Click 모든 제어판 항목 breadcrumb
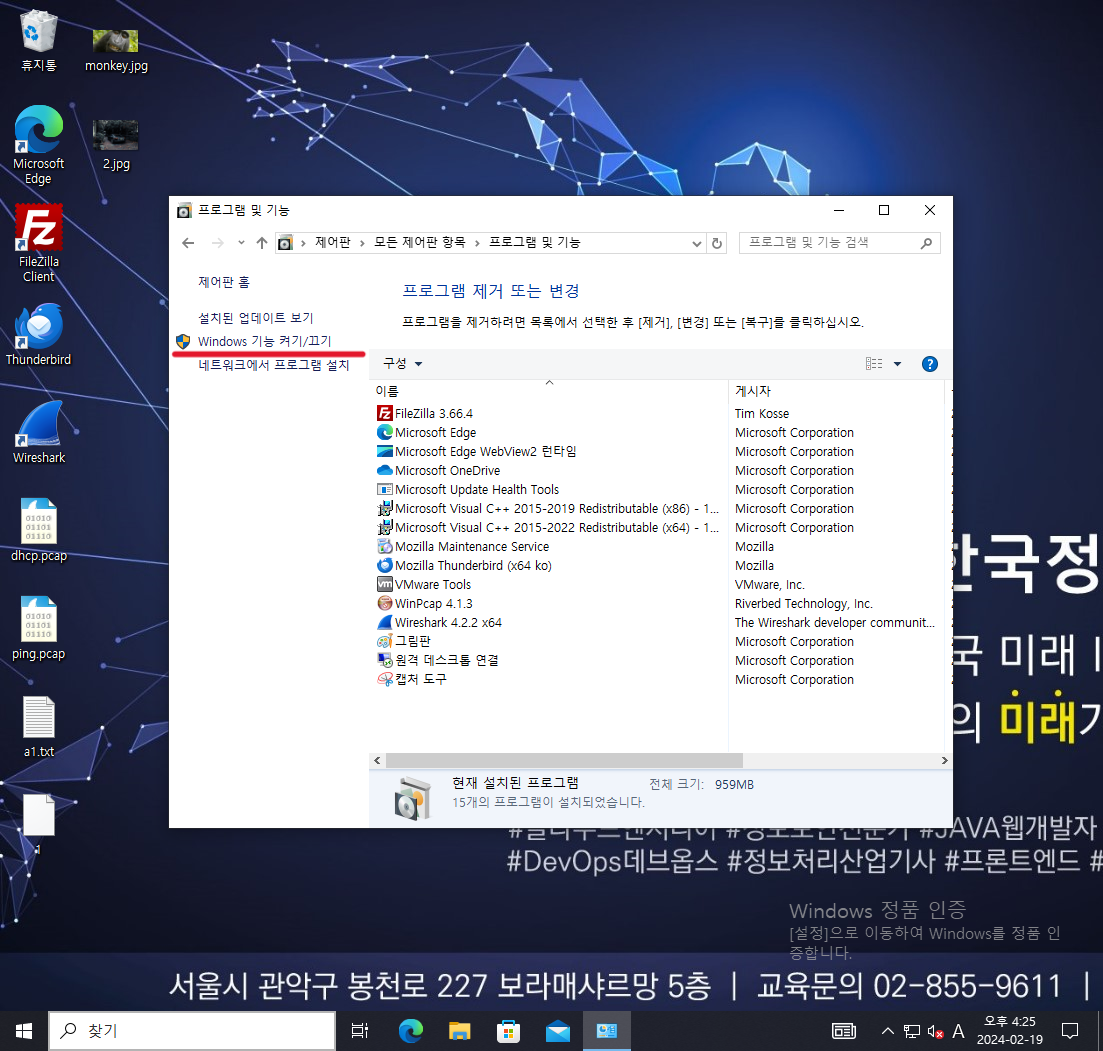The width and height of the screenshot is (1103, 1051). point(420,243)
